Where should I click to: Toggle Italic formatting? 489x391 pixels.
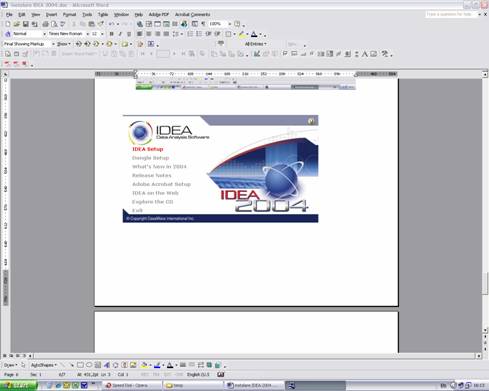(120, 34)
